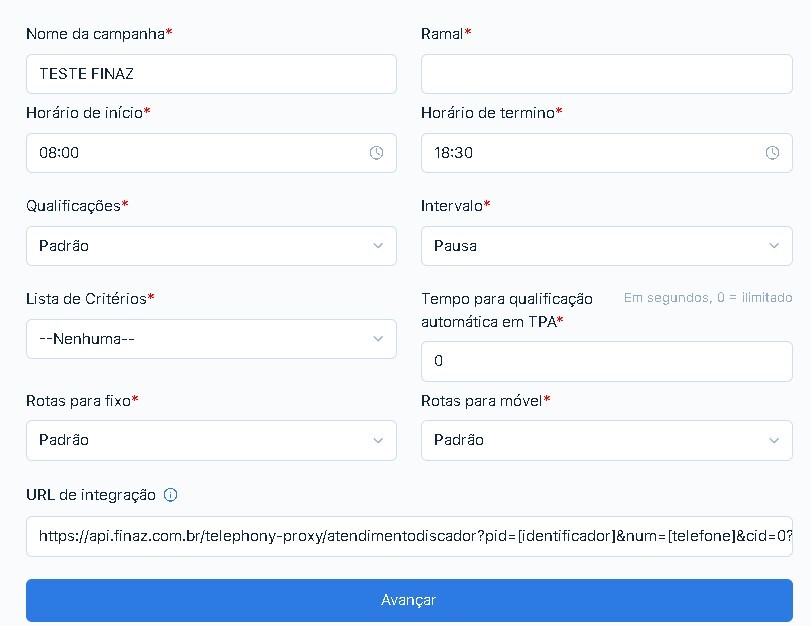This screenshot has width=811, height=626.
Task: Expand the Intervalo dropdown showing Pausa
Action: click(x=607, y=246)
